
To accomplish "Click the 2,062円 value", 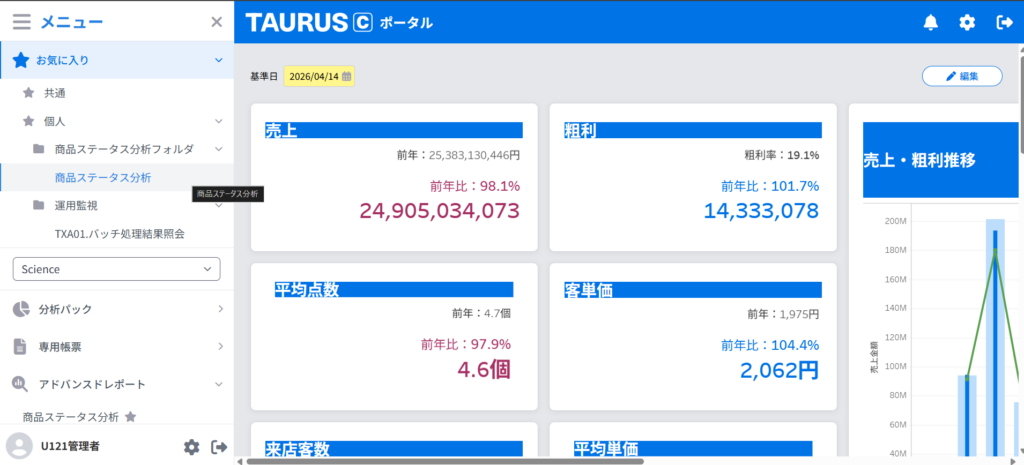I will coord(780,370).
